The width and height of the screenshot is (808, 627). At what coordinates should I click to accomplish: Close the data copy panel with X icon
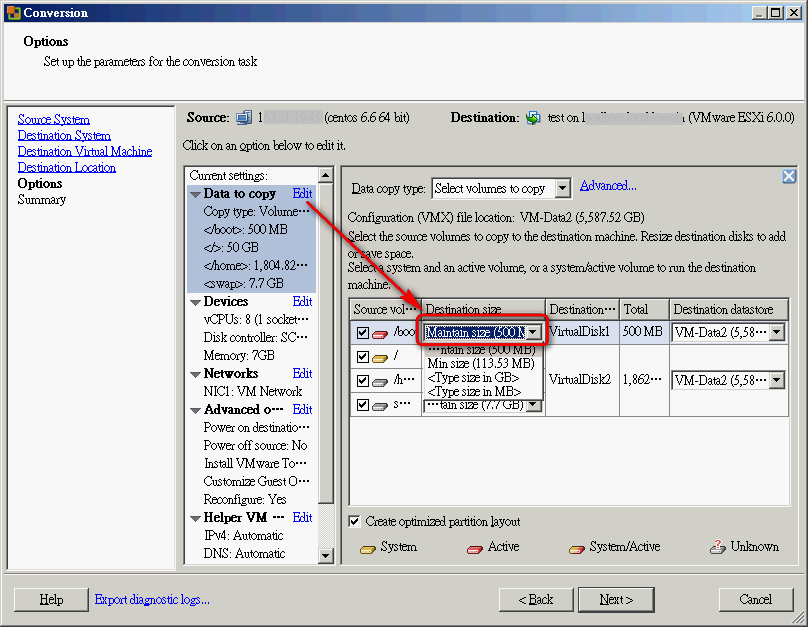pyautogui.click(x=789, y=176)
